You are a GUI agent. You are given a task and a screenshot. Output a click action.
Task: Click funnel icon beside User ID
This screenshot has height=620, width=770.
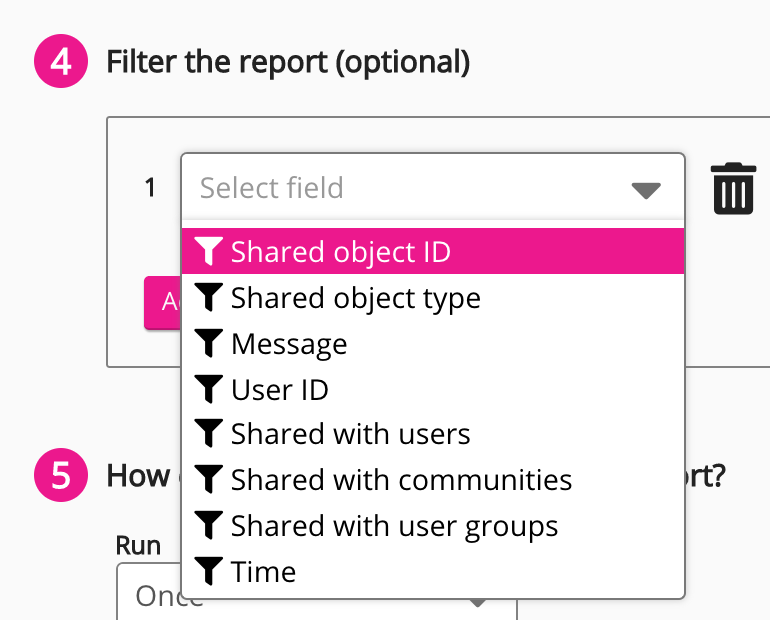pos(207,389)
